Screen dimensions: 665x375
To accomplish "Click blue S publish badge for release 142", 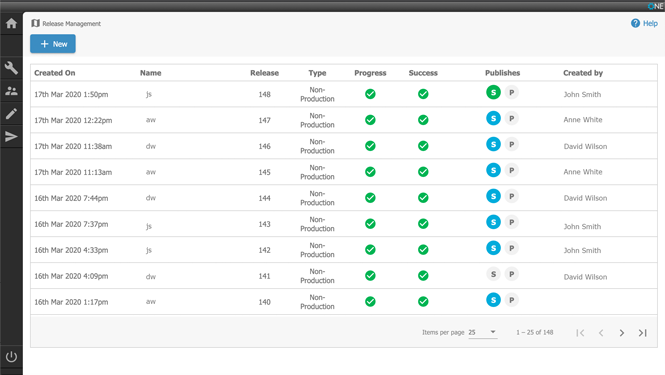I will click(x=493, y=248).
